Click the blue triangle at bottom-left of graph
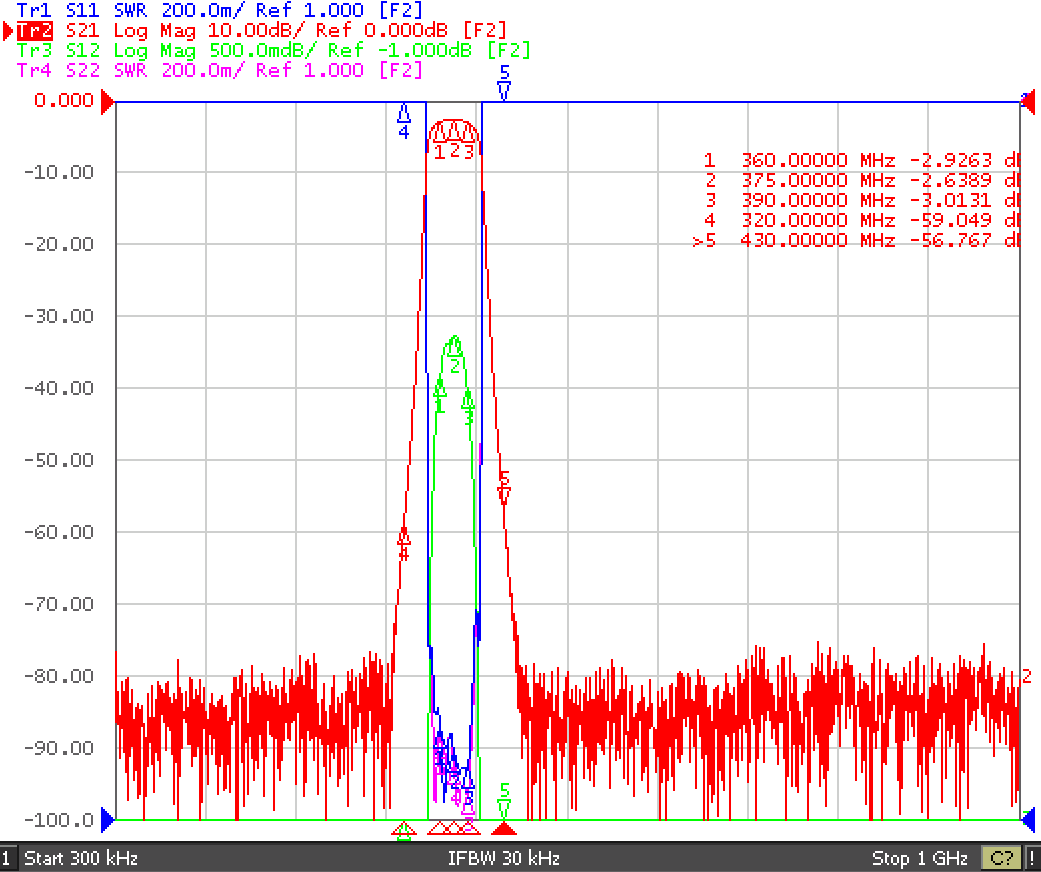The image size is (1041, 872). point(108,820)
